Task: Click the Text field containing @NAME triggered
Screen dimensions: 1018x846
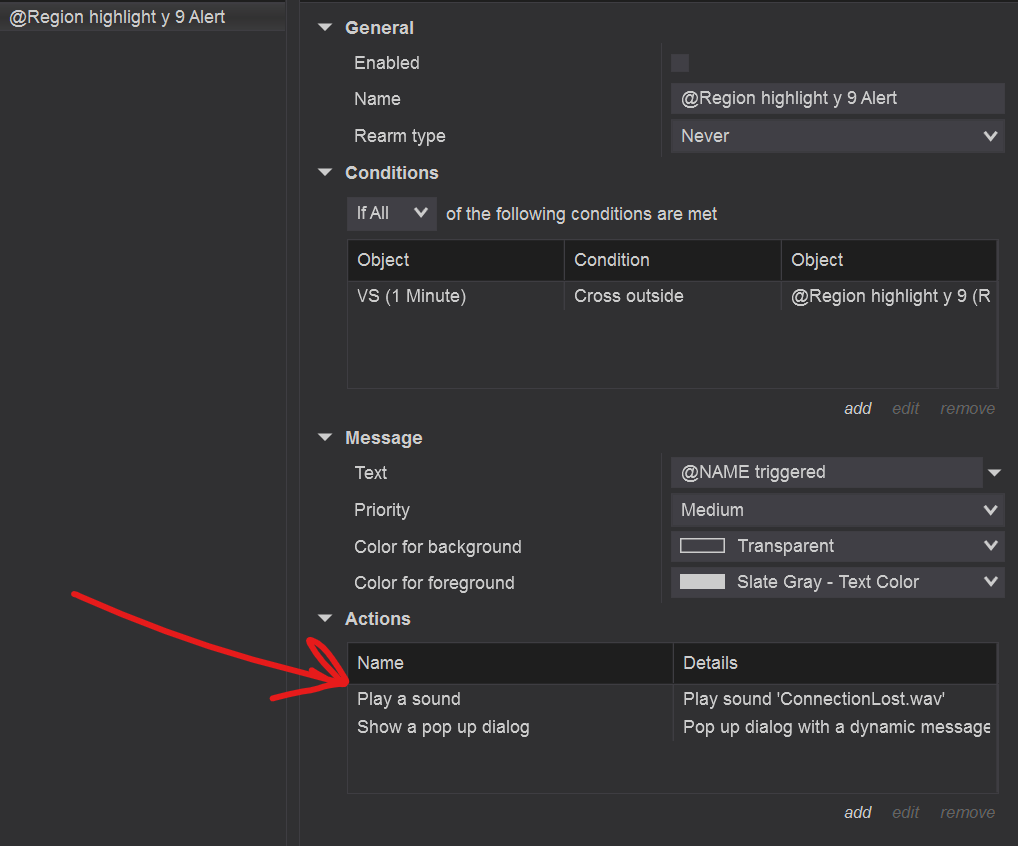Action: coord(827,473)
